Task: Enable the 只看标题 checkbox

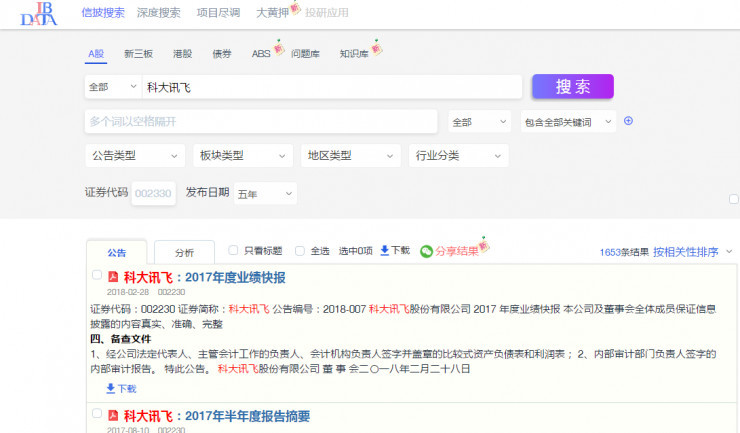Action: point(233,250)
